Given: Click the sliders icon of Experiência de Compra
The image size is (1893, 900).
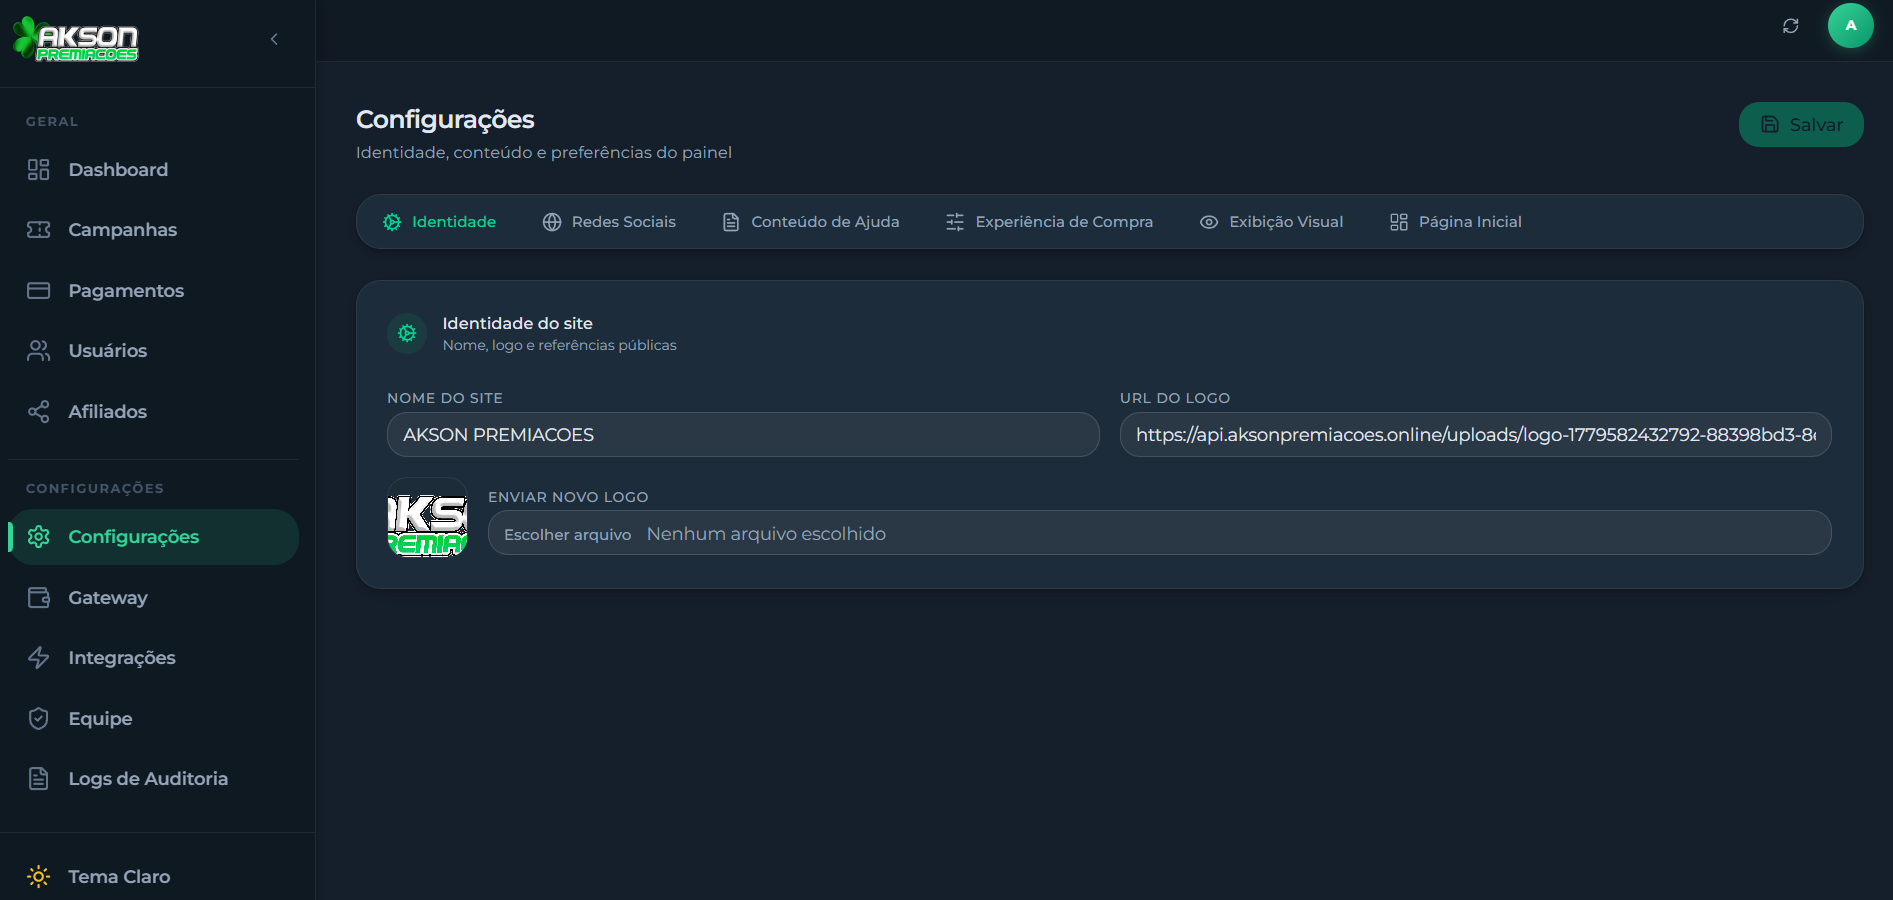Looking at the screenshot, I should 955,222.
